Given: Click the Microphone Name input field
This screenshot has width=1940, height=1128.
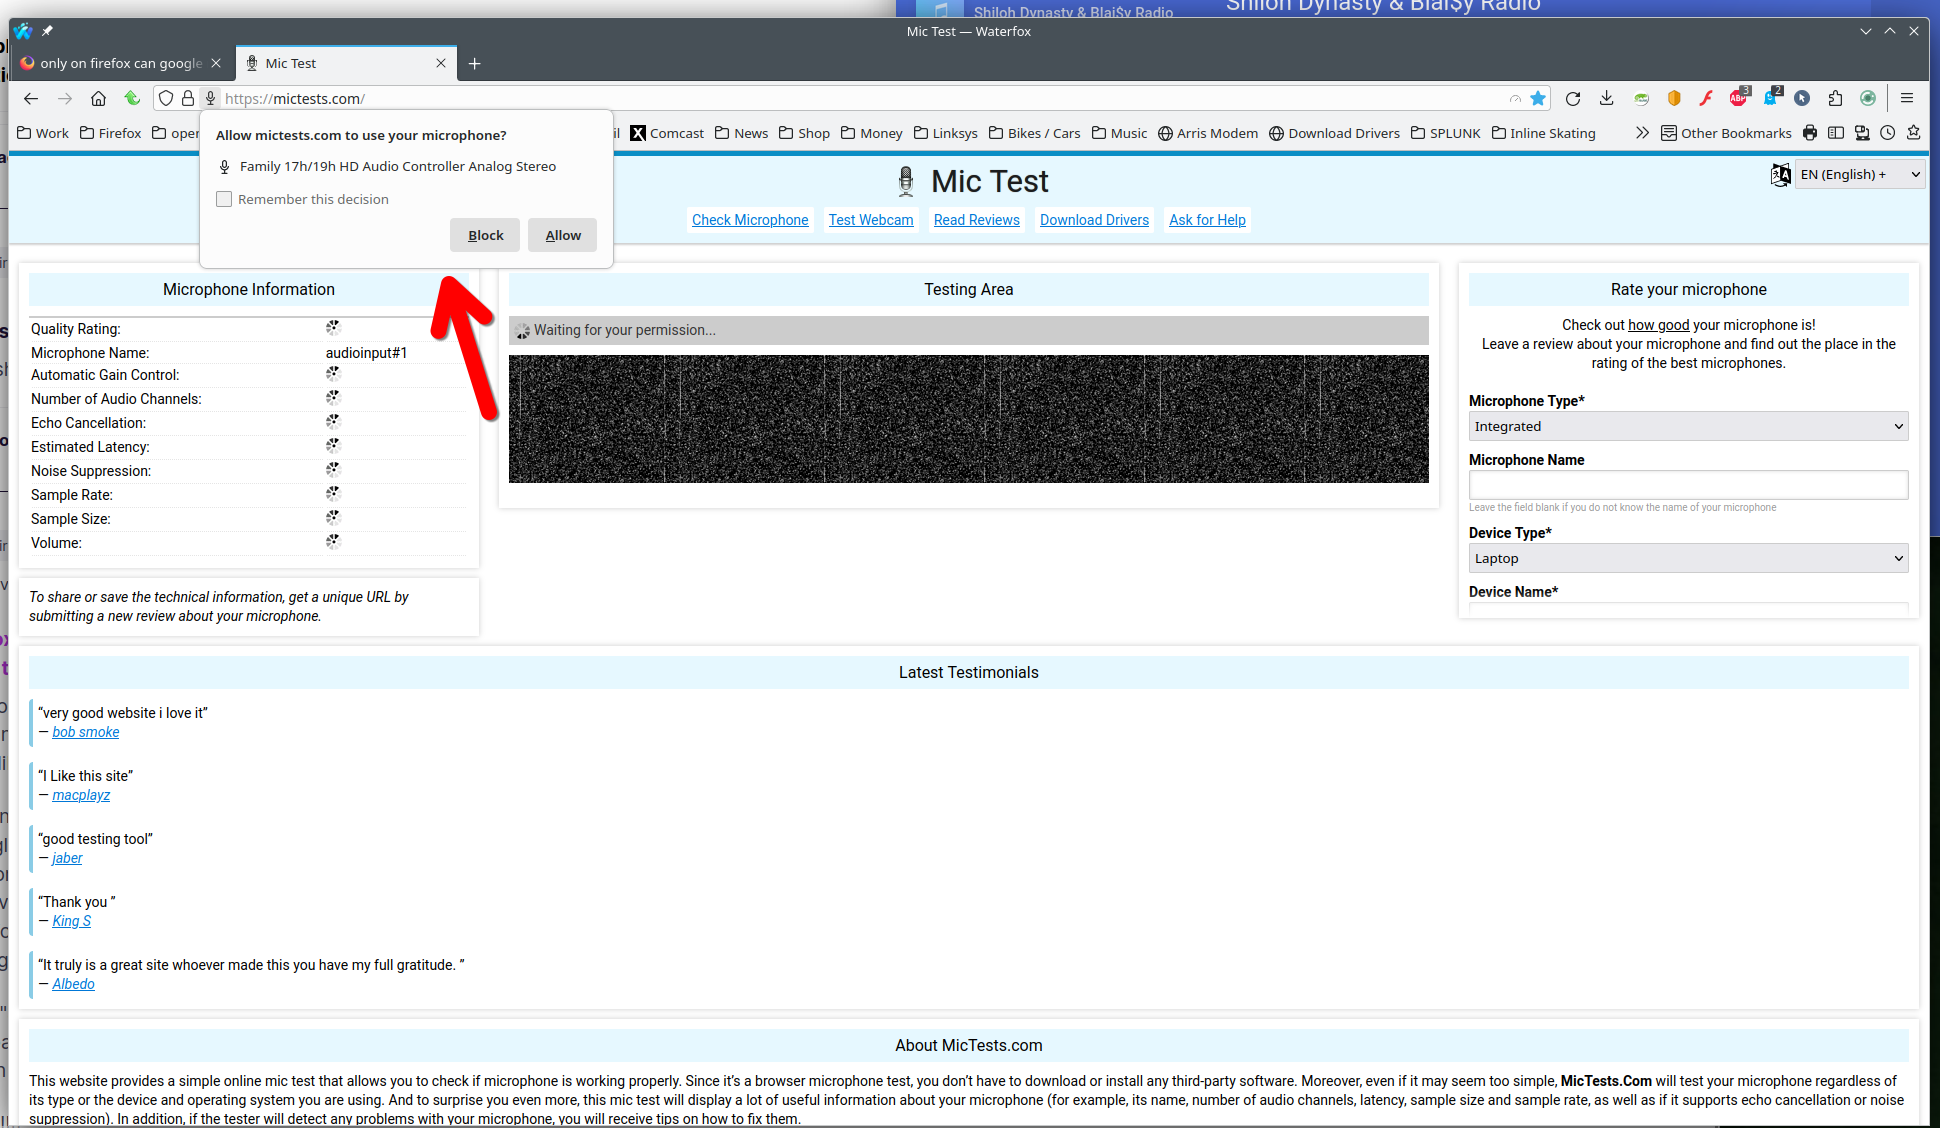Looking at the screenshot, I should (x=1688, y=485).
